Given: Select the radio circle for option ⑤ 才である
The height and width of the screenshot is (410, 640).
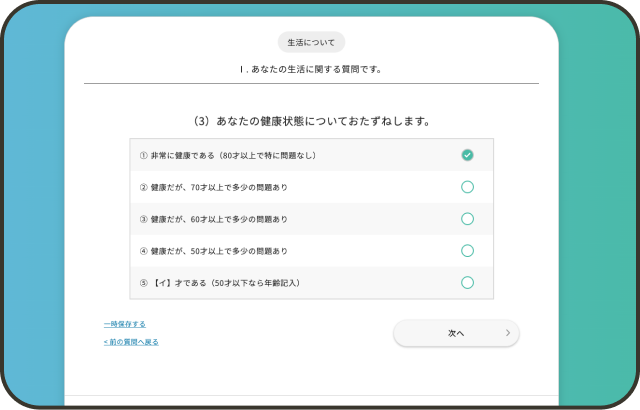Looking at the screenshot, I should (x=467, y=283).
